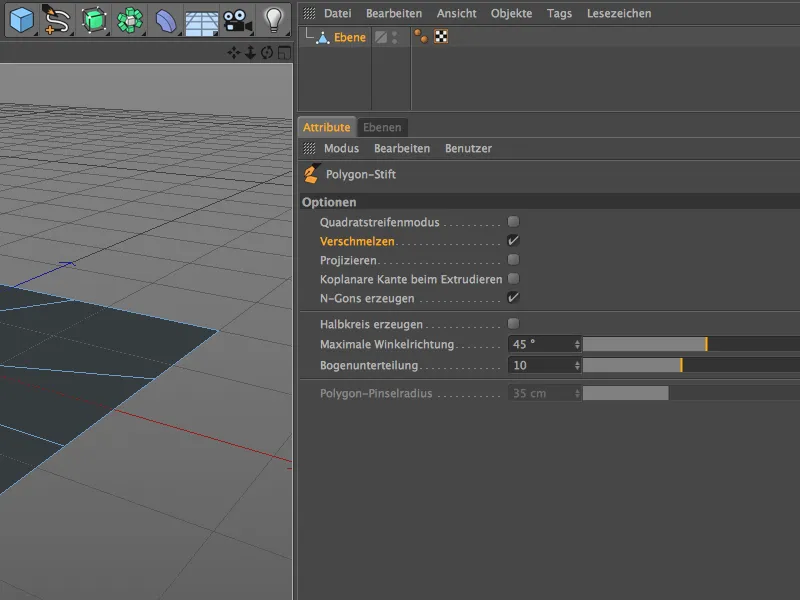This screenshot has height=600, width=800.
Task: Click the N-Gons erzeugen label
Action: click(367, 298)
